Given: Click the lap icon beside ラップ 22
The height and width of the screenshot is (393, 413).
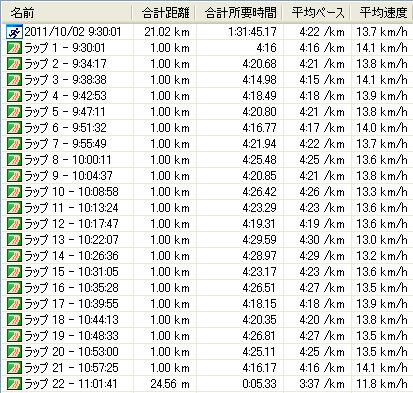Looking at the screenshot, I should 14,384.
